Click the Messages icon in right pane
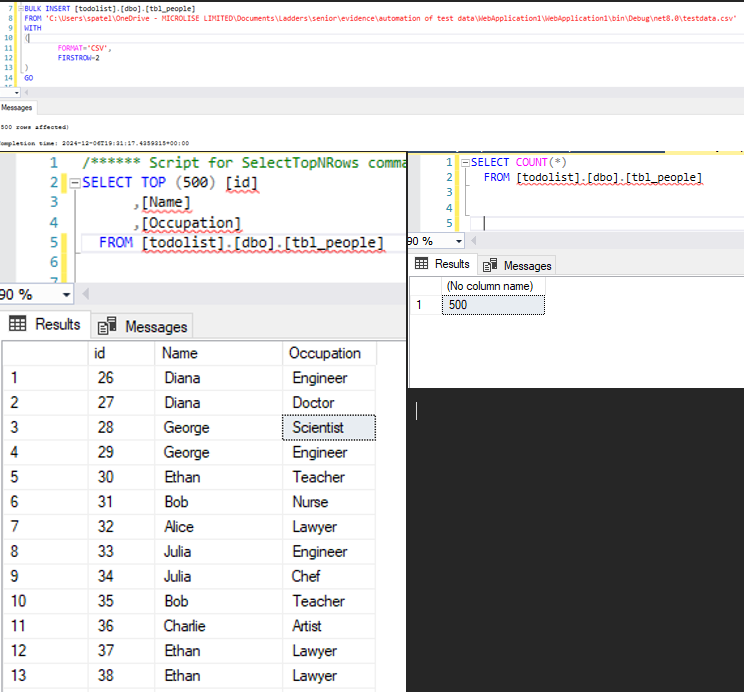Viewport: 744px width, 692px height. pyautogui.click(x=491, y=265)
